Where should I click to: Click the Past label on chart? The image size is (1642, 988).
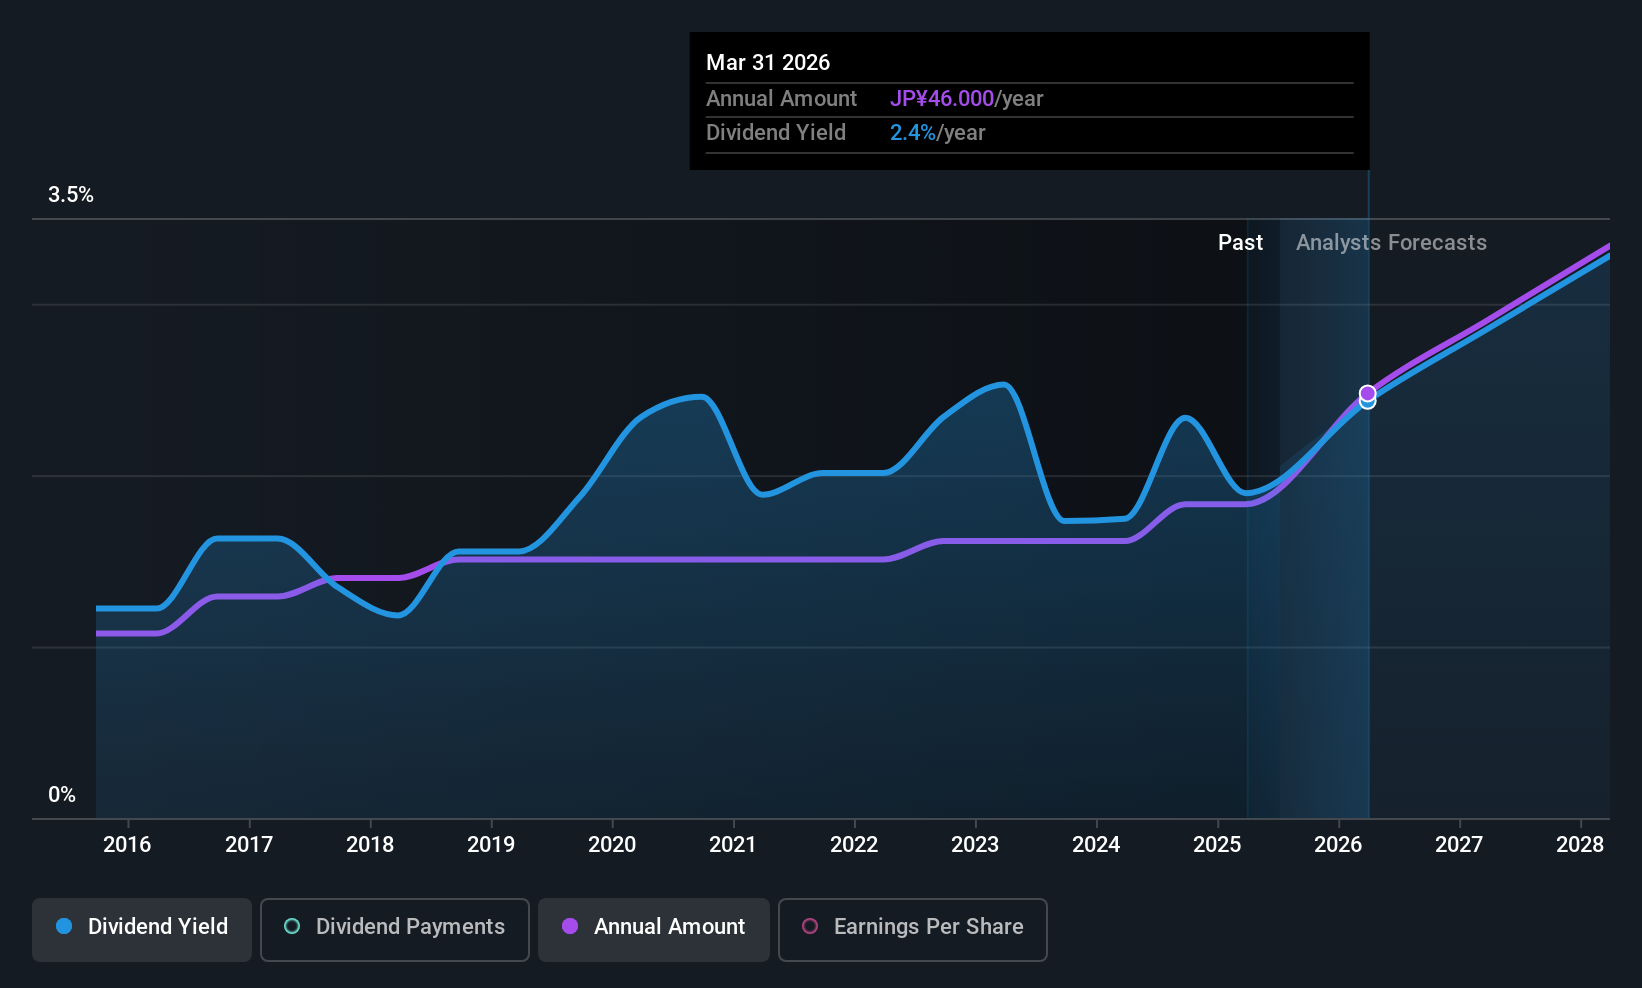[1240, 243]
